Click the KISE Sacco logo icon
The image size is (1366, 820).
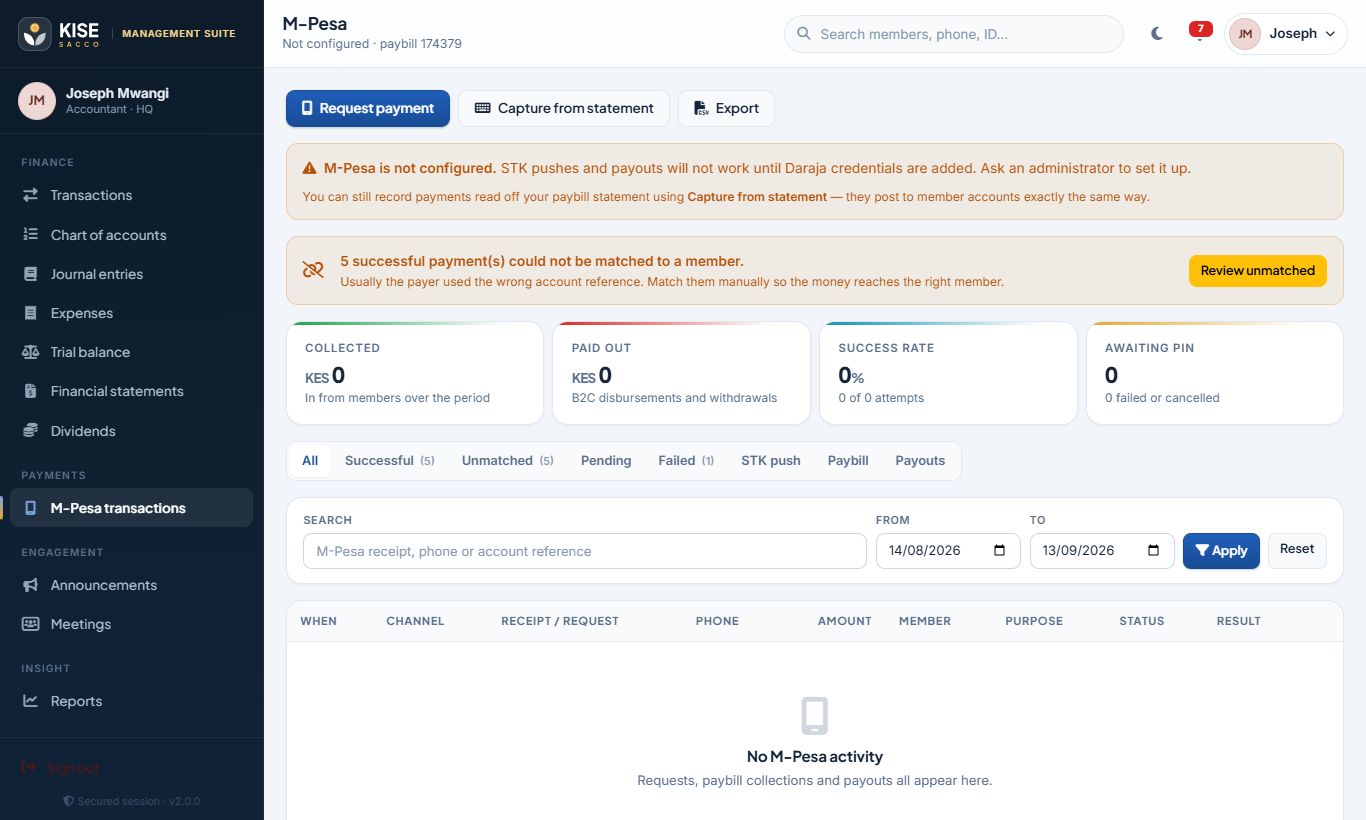(x=36, y=34)
